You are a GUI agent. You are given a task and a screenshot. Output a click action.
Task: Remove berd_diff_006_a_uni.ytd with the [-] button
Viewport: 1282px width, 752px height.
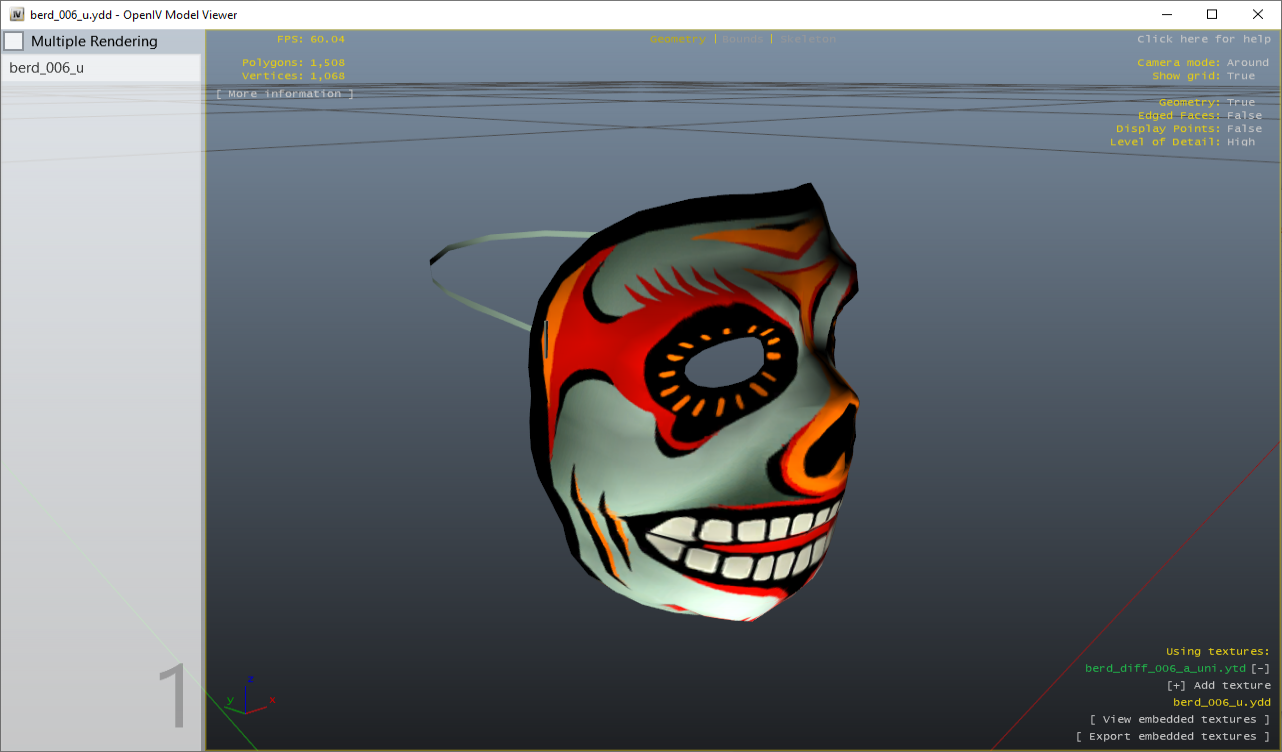(x=1261, y=669)
